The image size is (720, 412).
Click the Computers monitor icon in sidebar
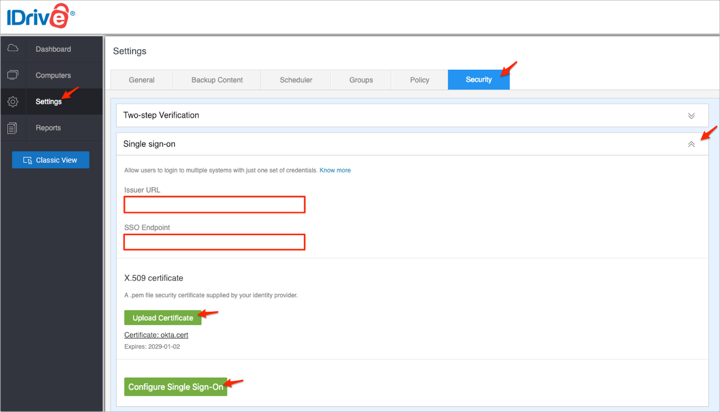(13, 75)
